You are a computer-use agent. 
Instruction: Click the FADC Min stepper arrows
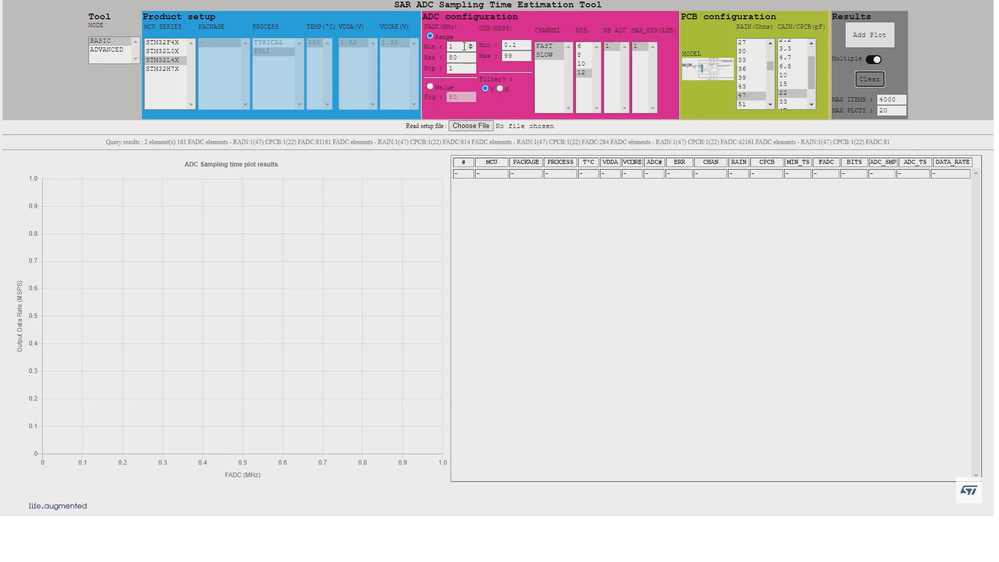click(x=470, y=47)
